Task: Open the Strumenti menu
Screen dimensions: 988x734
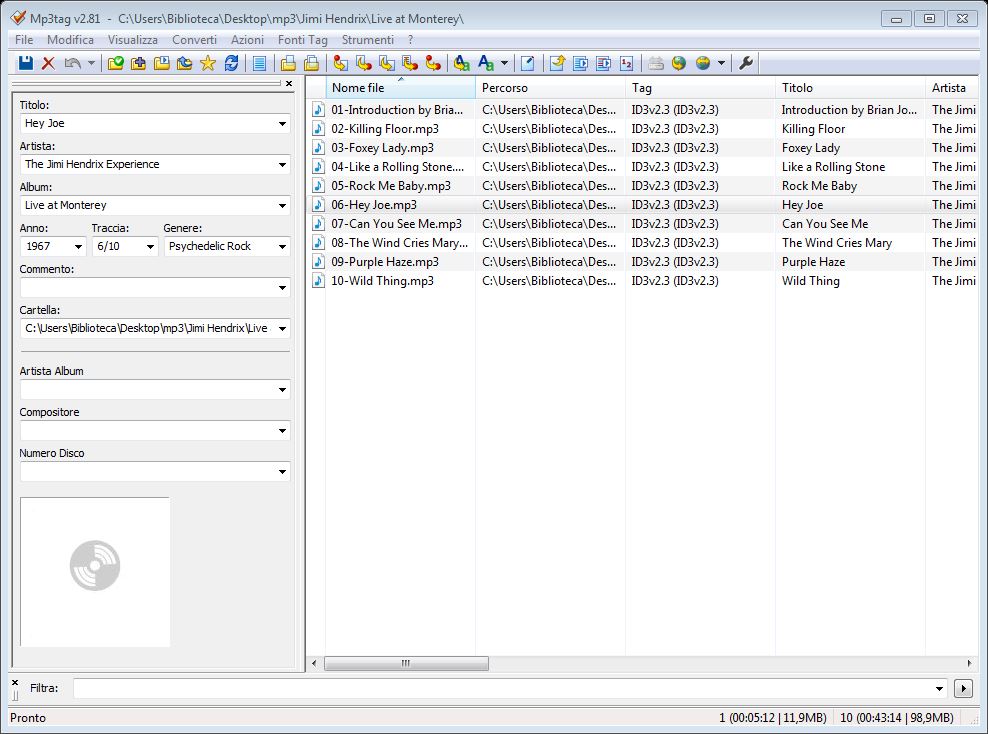Action: tap(368, 40)
